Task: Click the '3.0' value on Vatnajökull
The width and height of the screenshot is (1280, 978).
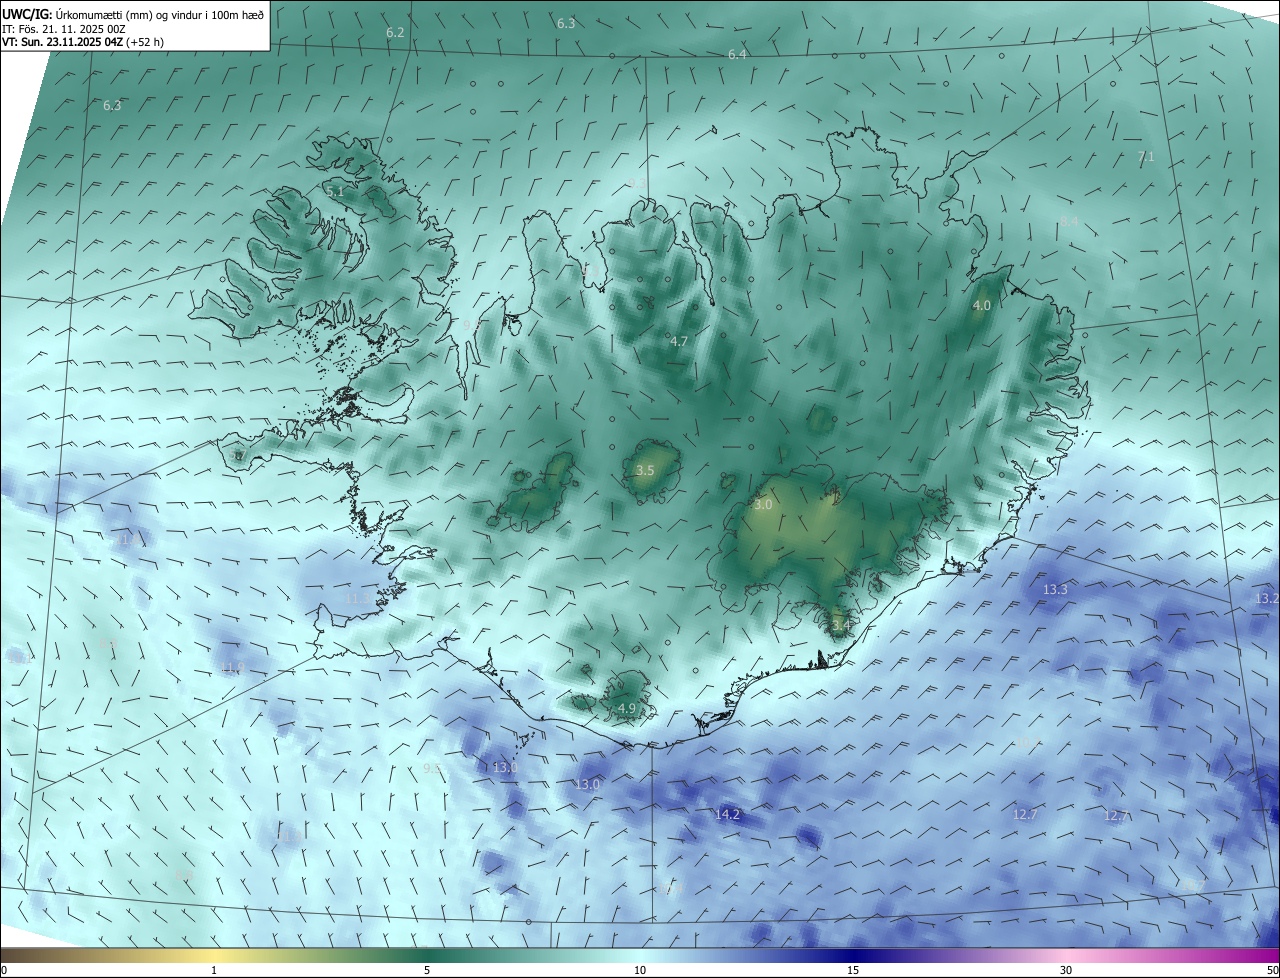Action: 763,506
